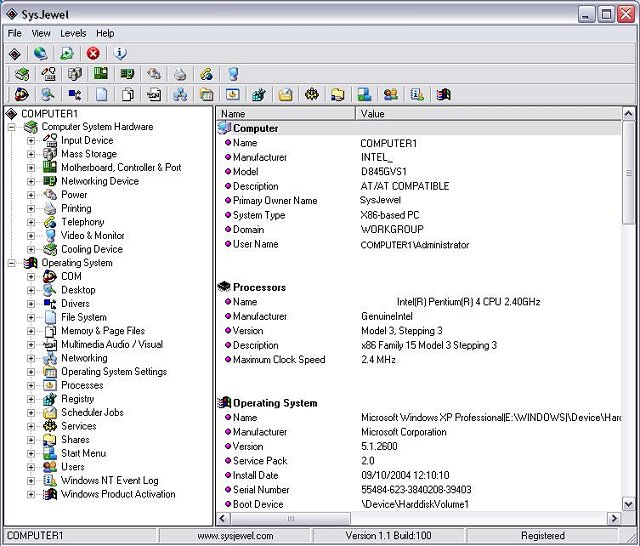Click the Telephony toolbar icon
Screen dimensions: 640x546
tap(206, 74)
